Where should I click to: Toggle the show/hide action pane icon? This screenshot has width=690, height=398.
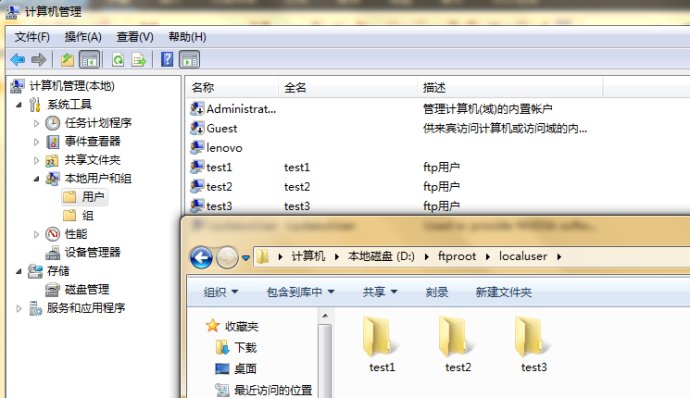coord(190,59)
